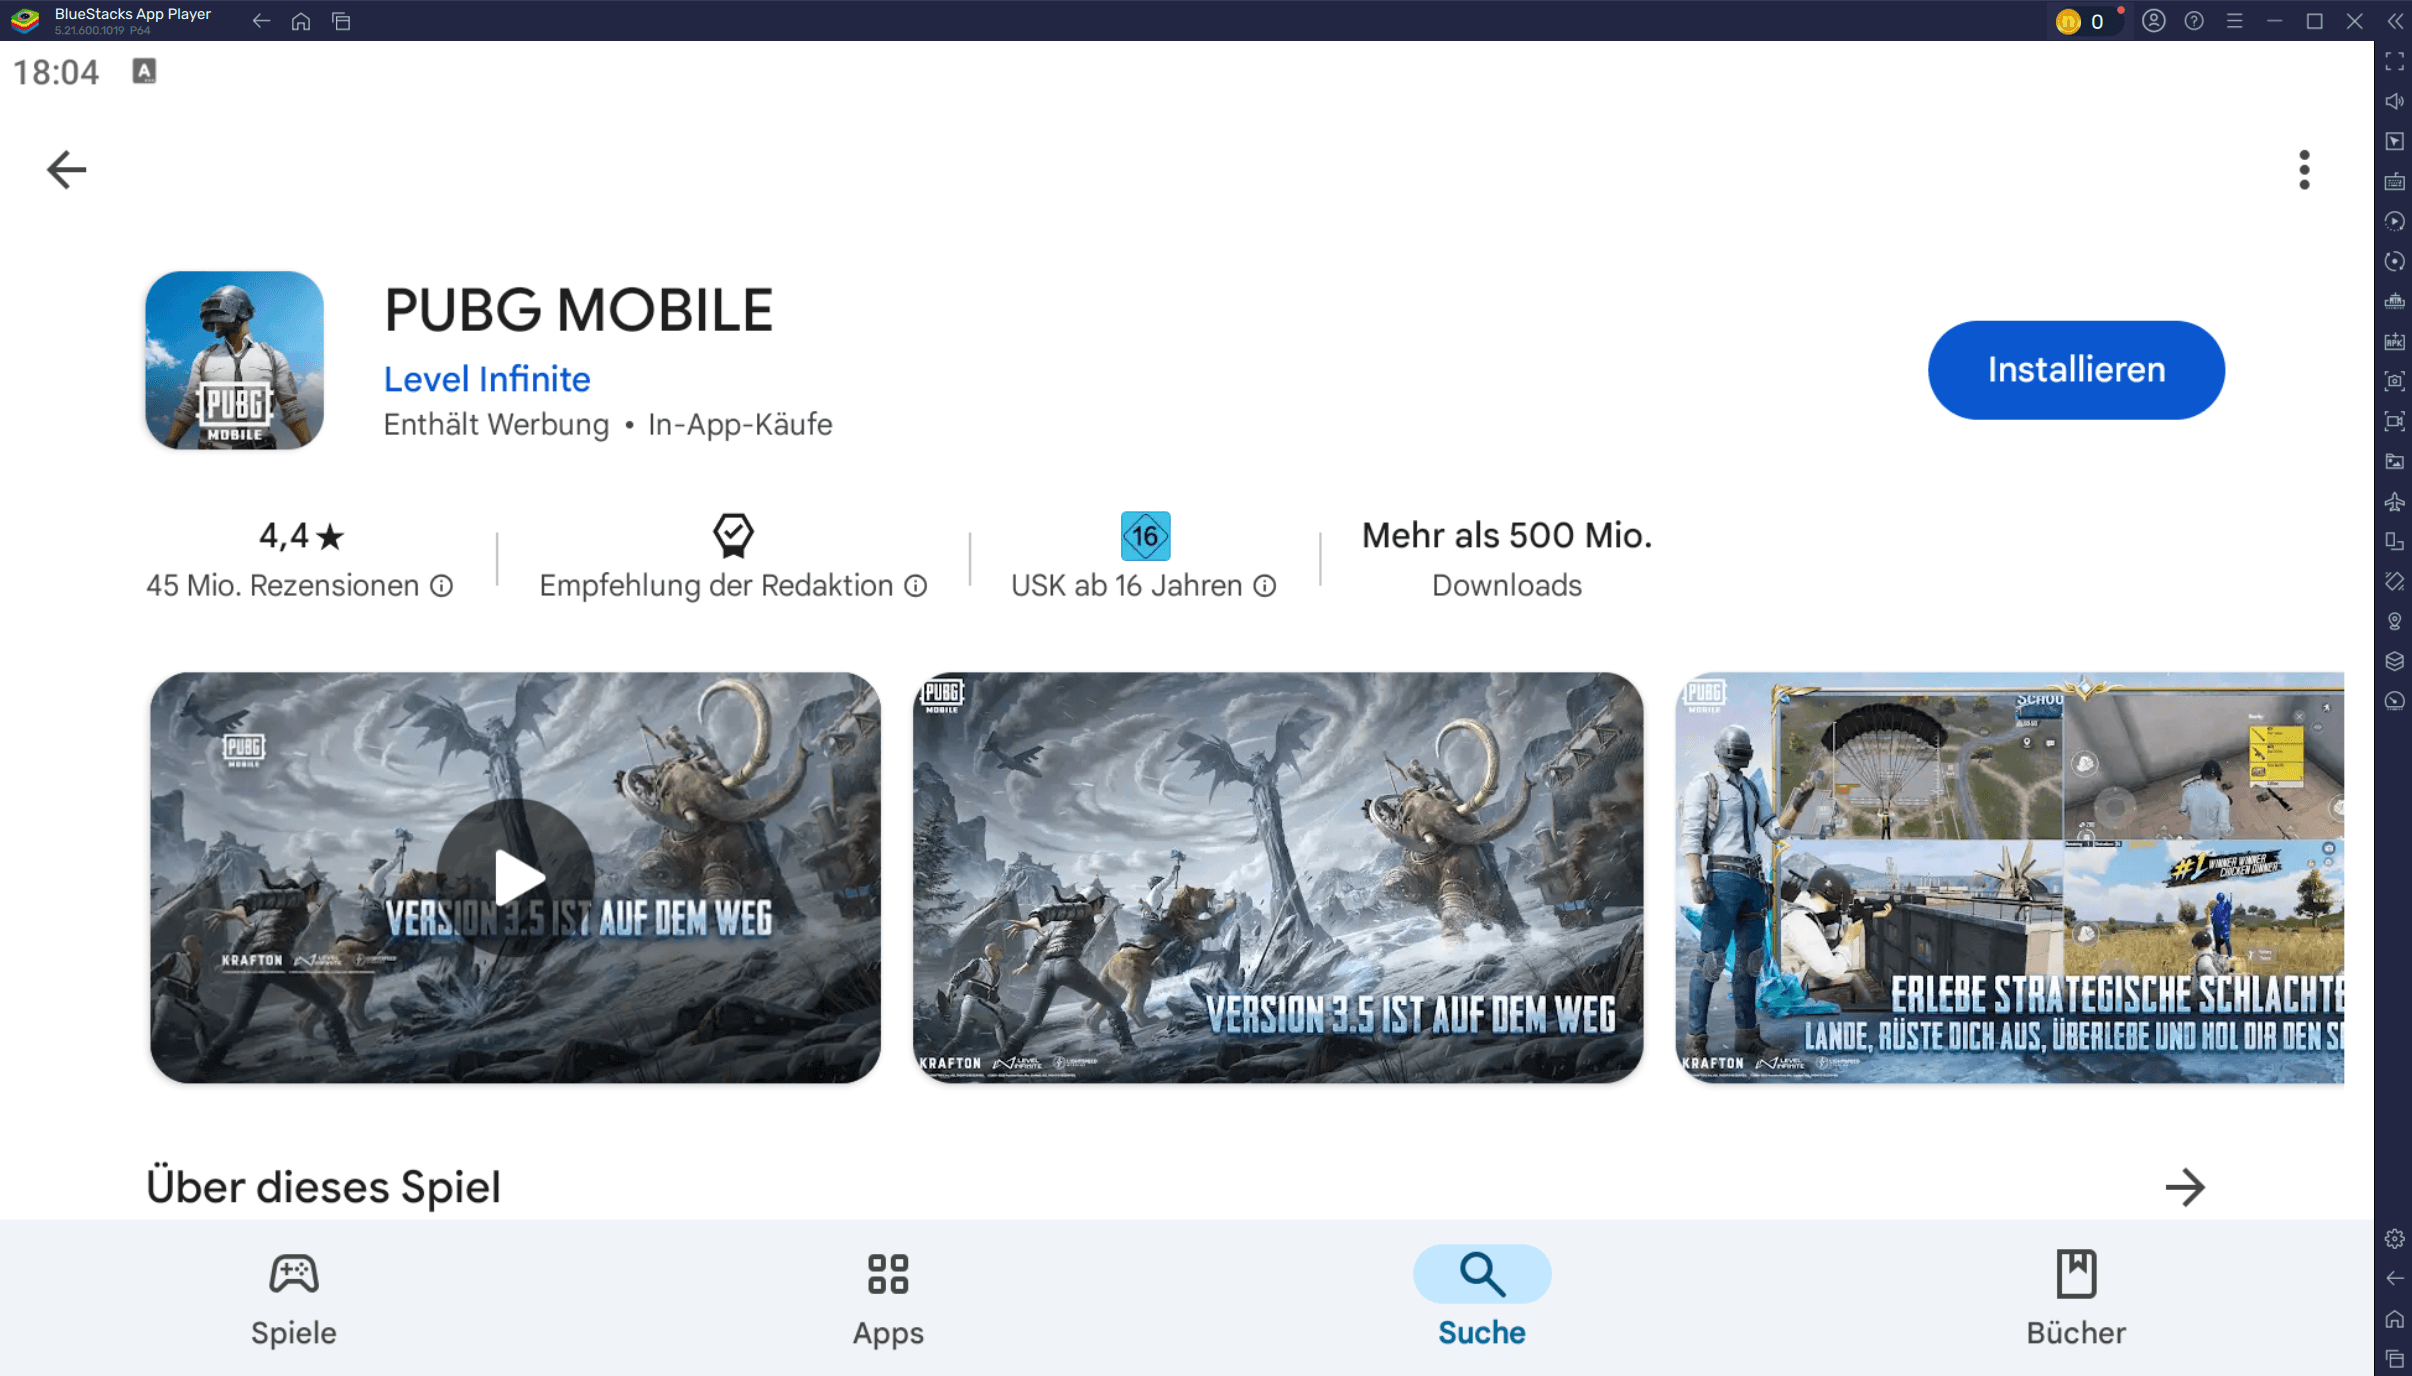Navigate back using the arrow icon
The image size is (2412, 1376).
65,169
